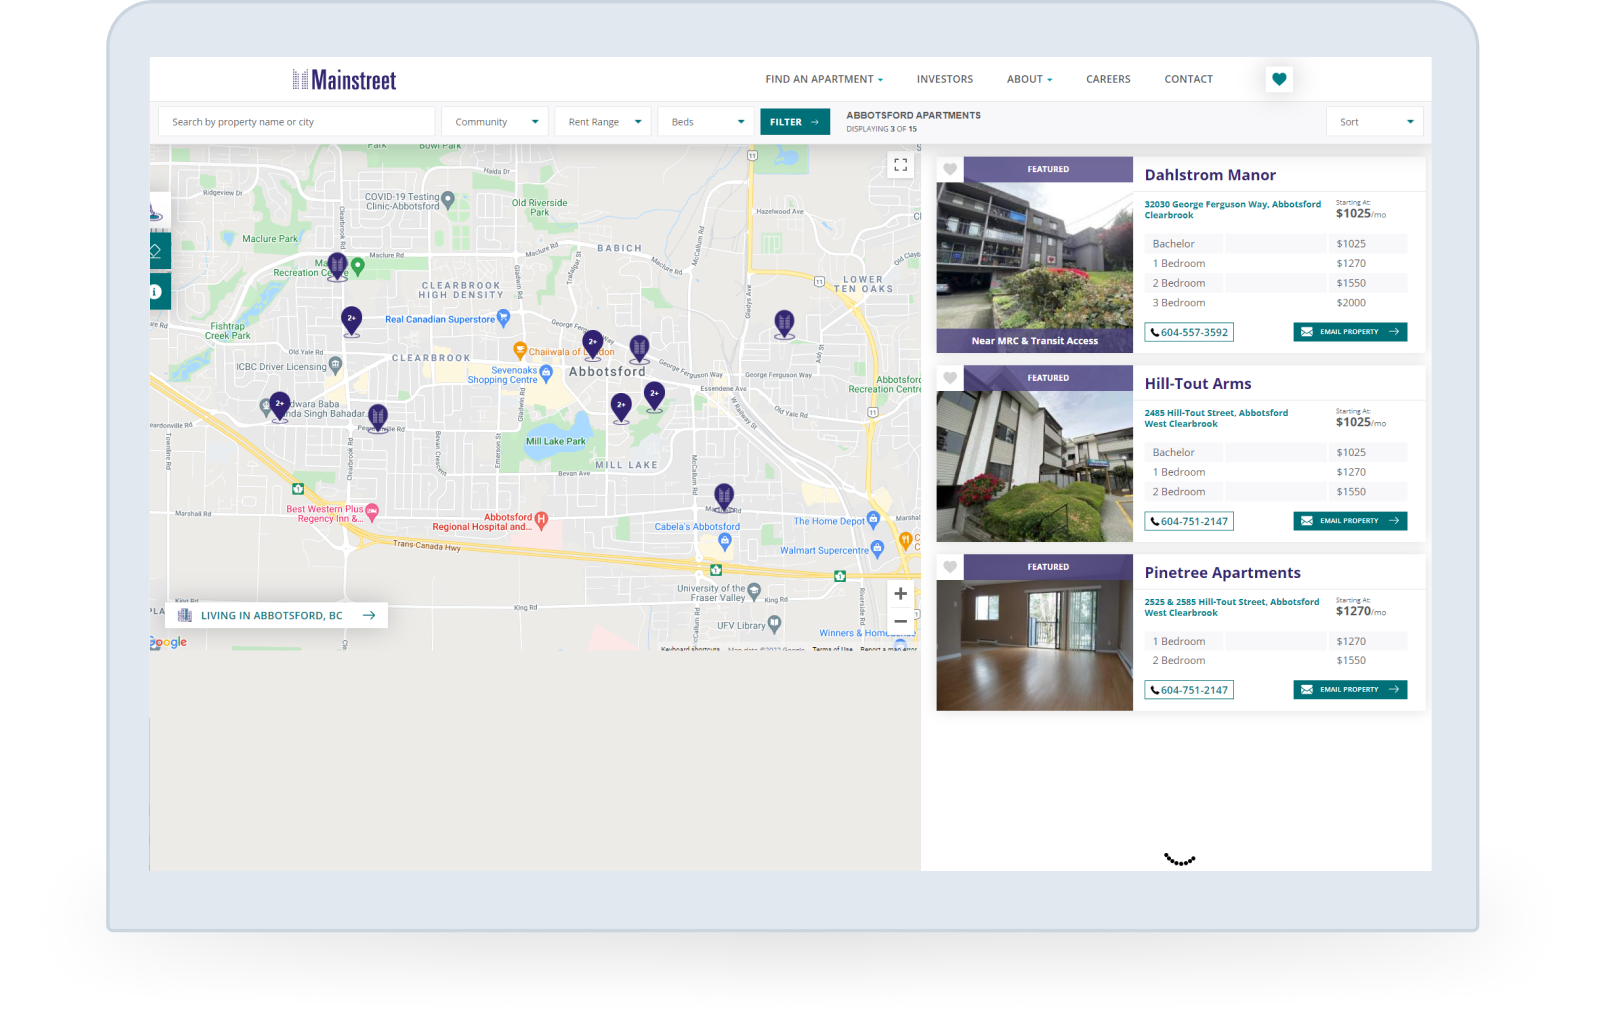Email property for Pinetree Apartments
Viewport: 1599px width, 1021px height.
[1350, 690]
